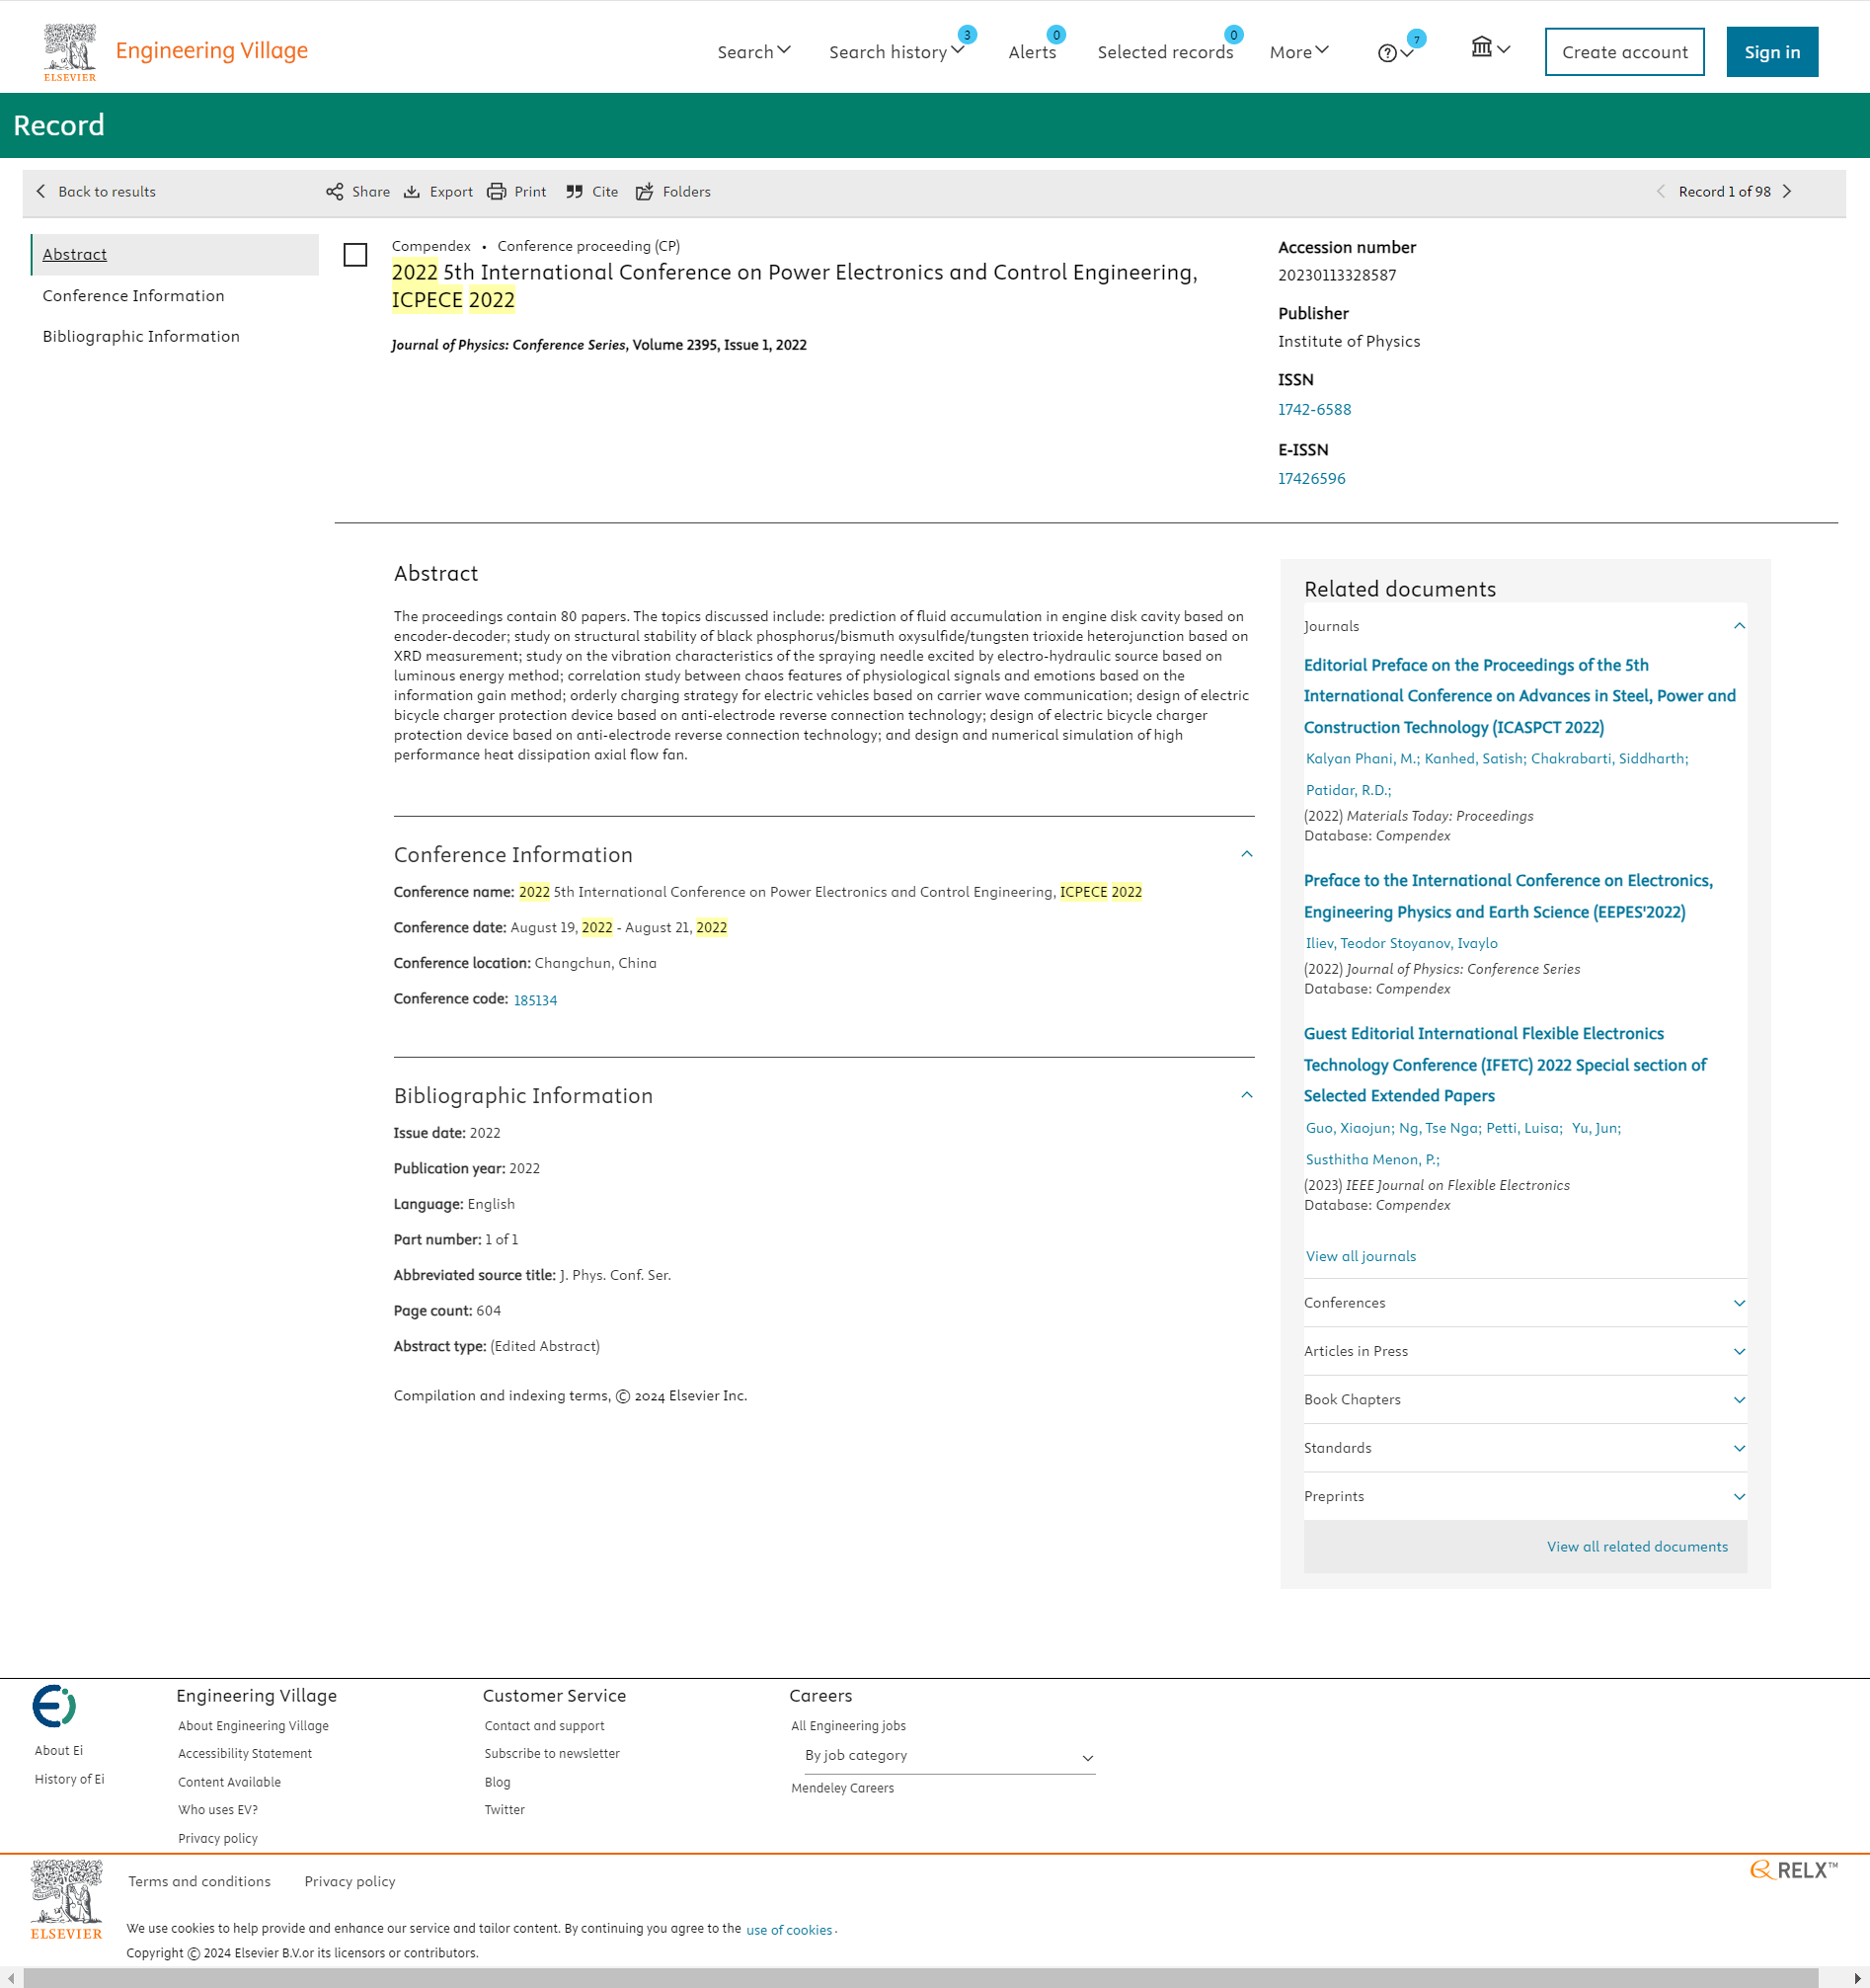Image resolution: width=1870 pixels, height=1988 pixels.
Task: Click View all related documents link
Action: click(1637, 1546)
